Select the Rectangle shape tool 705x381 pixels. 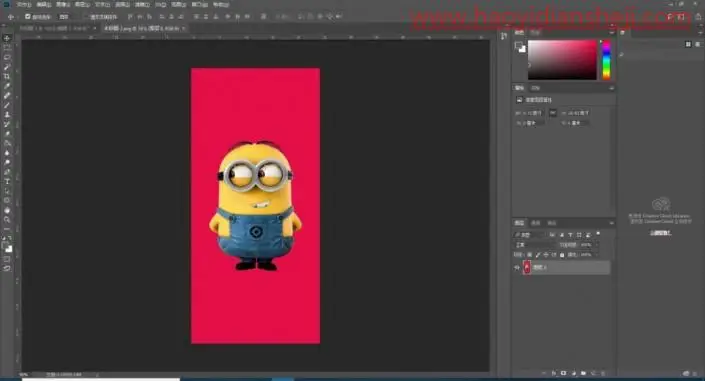pos(7,200)
